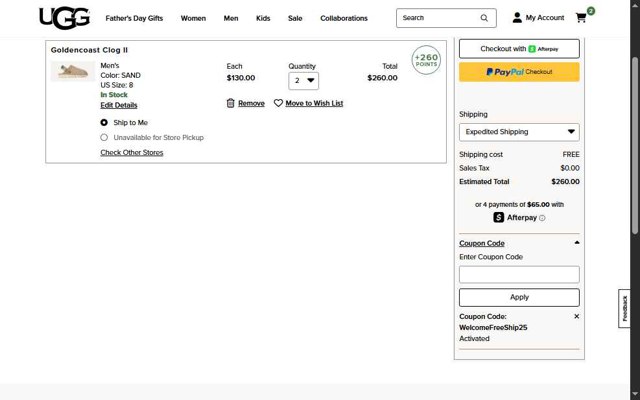Click the Remove link
Viewport: 640px width, 400px height.
pyautogui.click(x=251, y=103)
